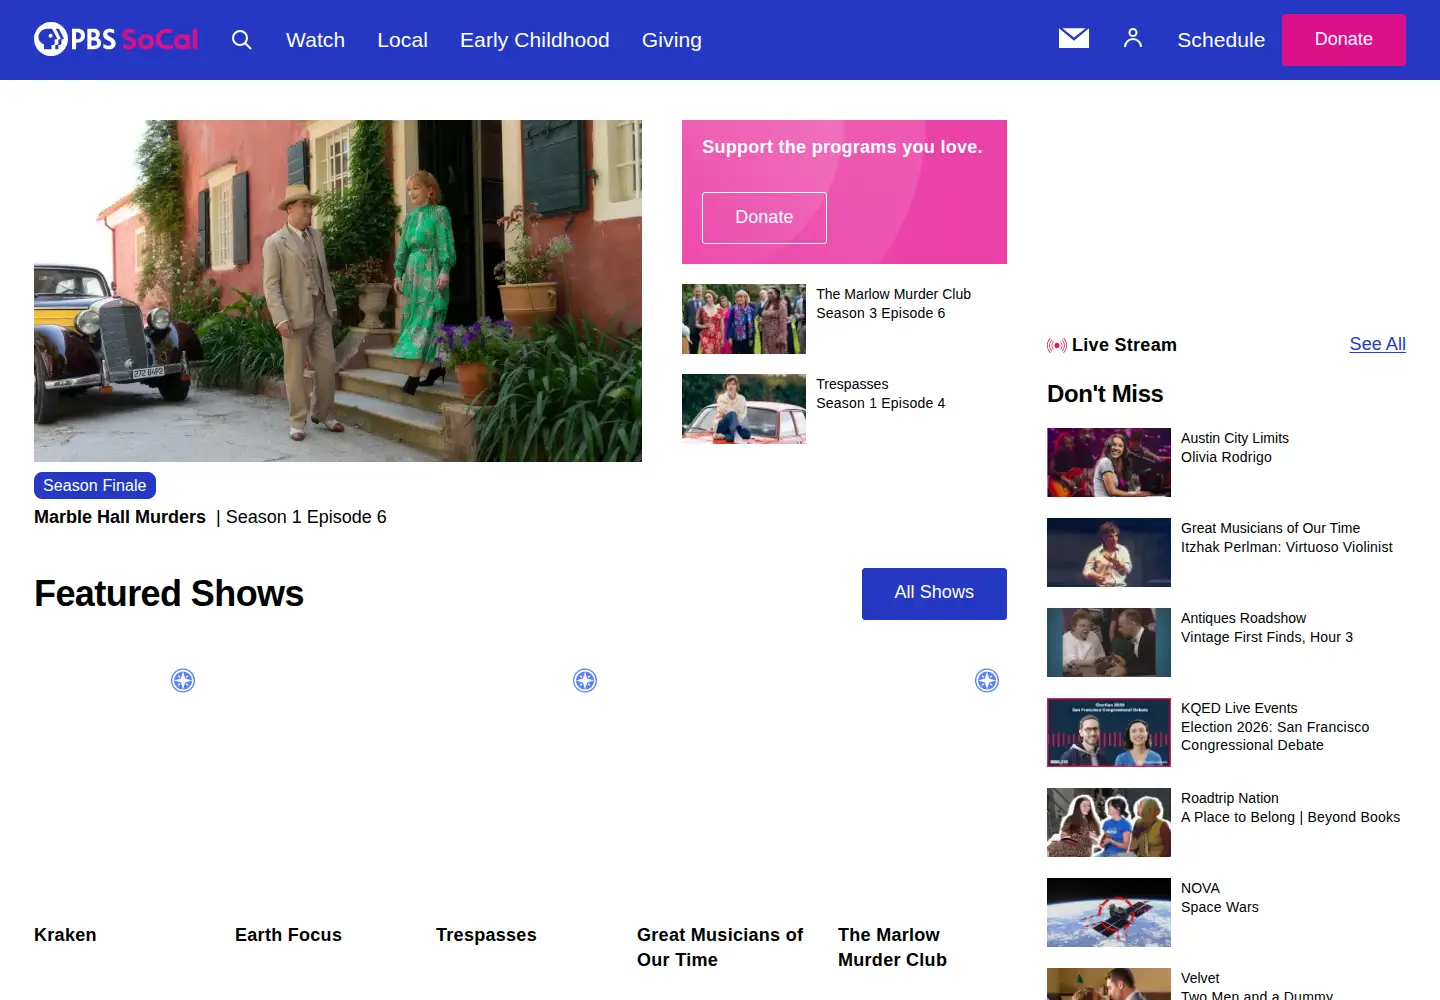Open the Schedule page

tap(1221, 40)
